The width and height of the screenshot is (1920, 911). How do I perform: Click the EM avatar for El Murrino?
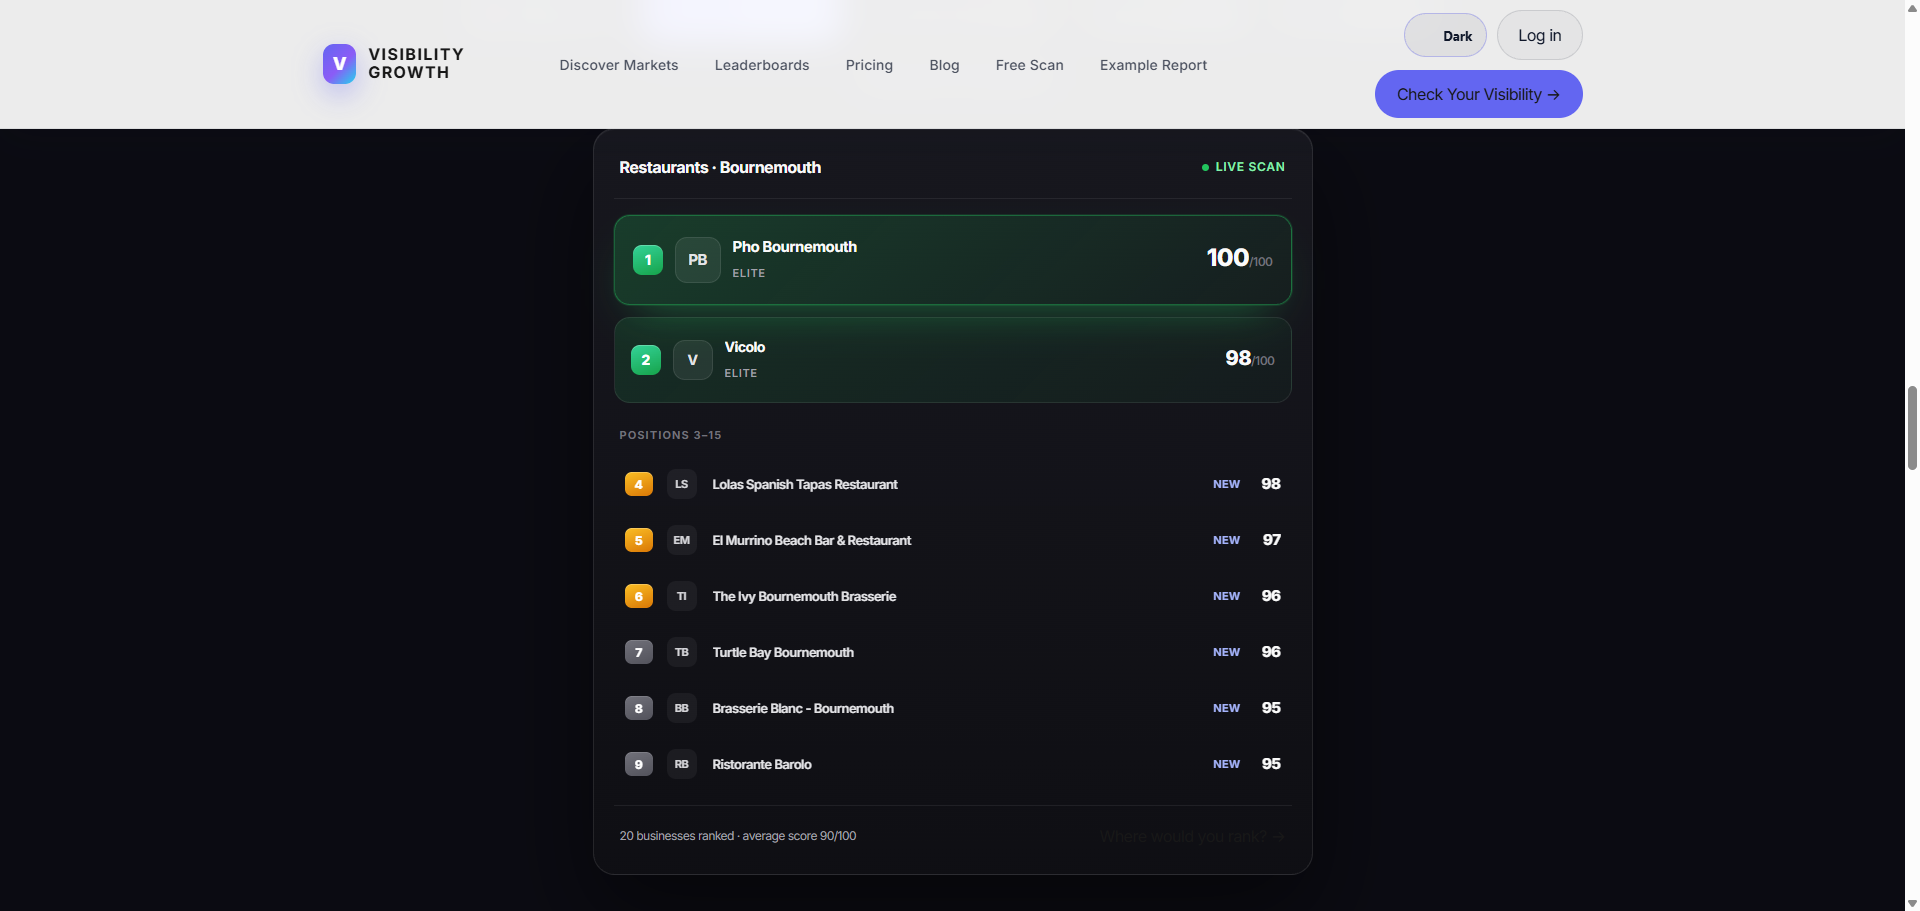coord(682,540)
